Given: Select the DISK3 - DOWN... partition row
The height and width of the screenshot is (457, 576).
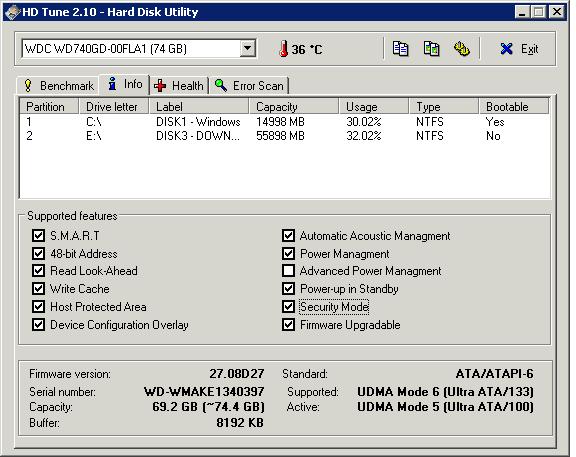Looking at the screenshot, I should click(x=285, y=136).
